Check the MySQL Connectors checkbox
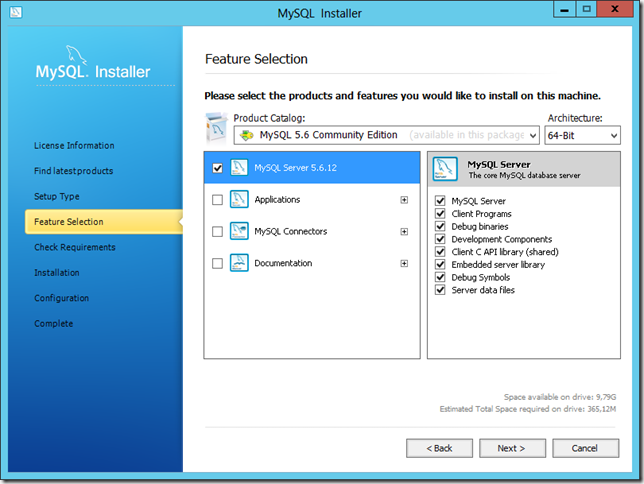644x484 pixels. (x=217, y=232)
